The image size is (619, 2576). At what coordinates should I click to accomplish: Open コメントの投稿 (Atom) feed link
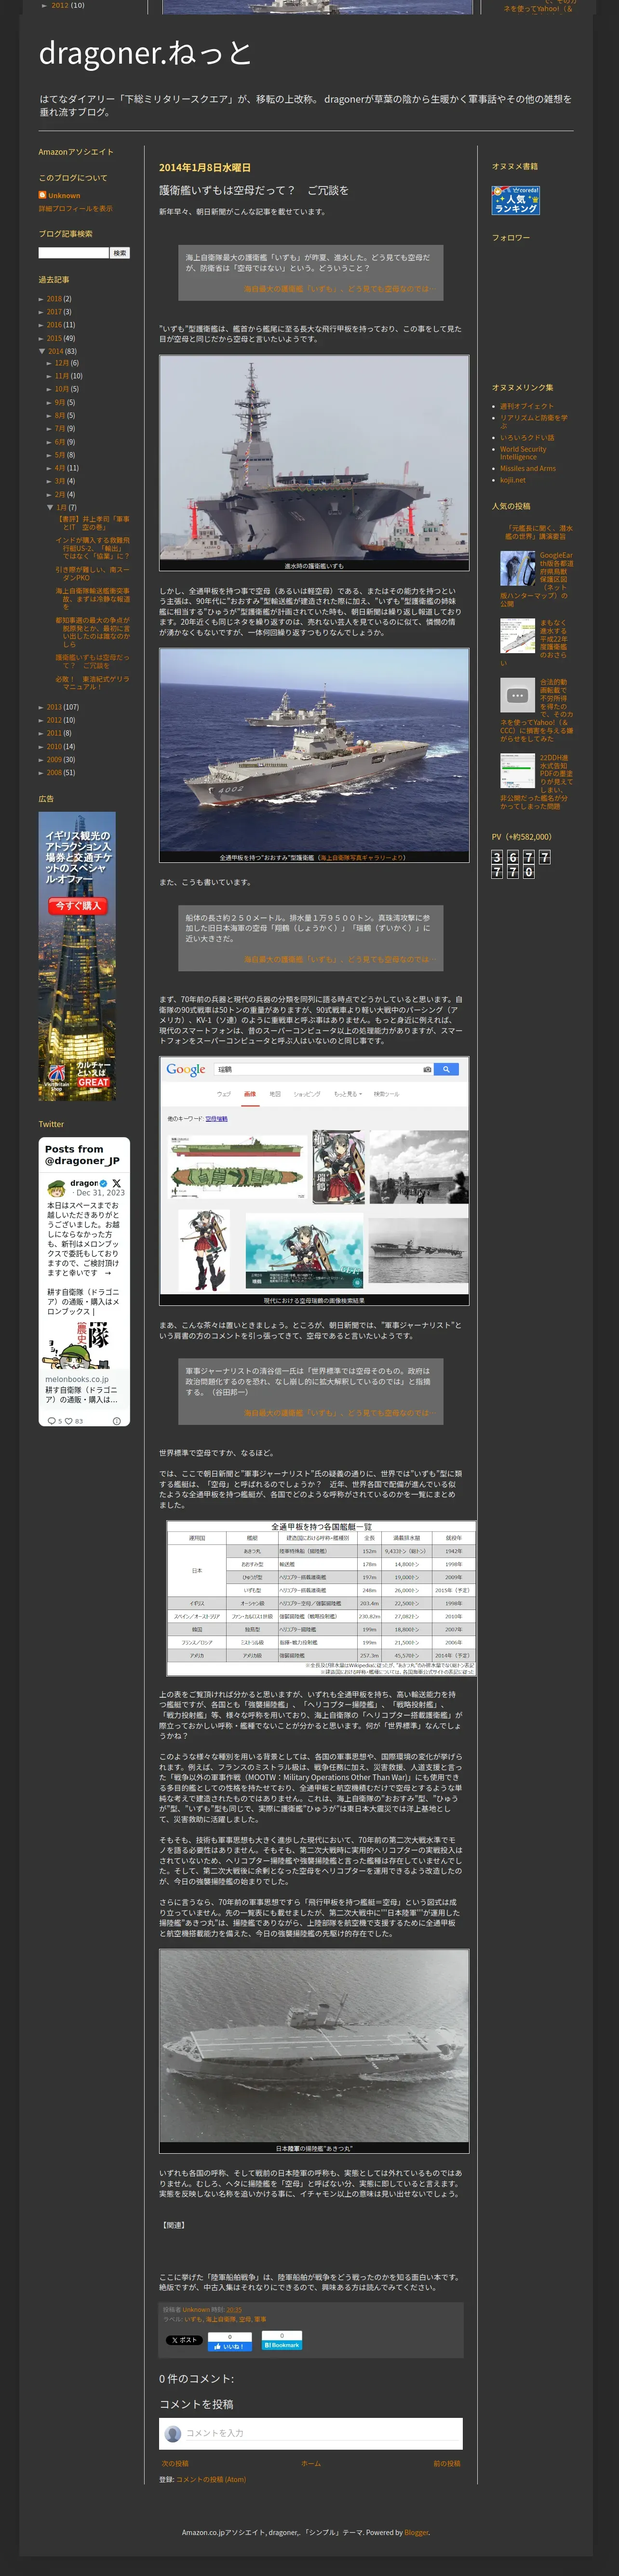click(211, 2479)
